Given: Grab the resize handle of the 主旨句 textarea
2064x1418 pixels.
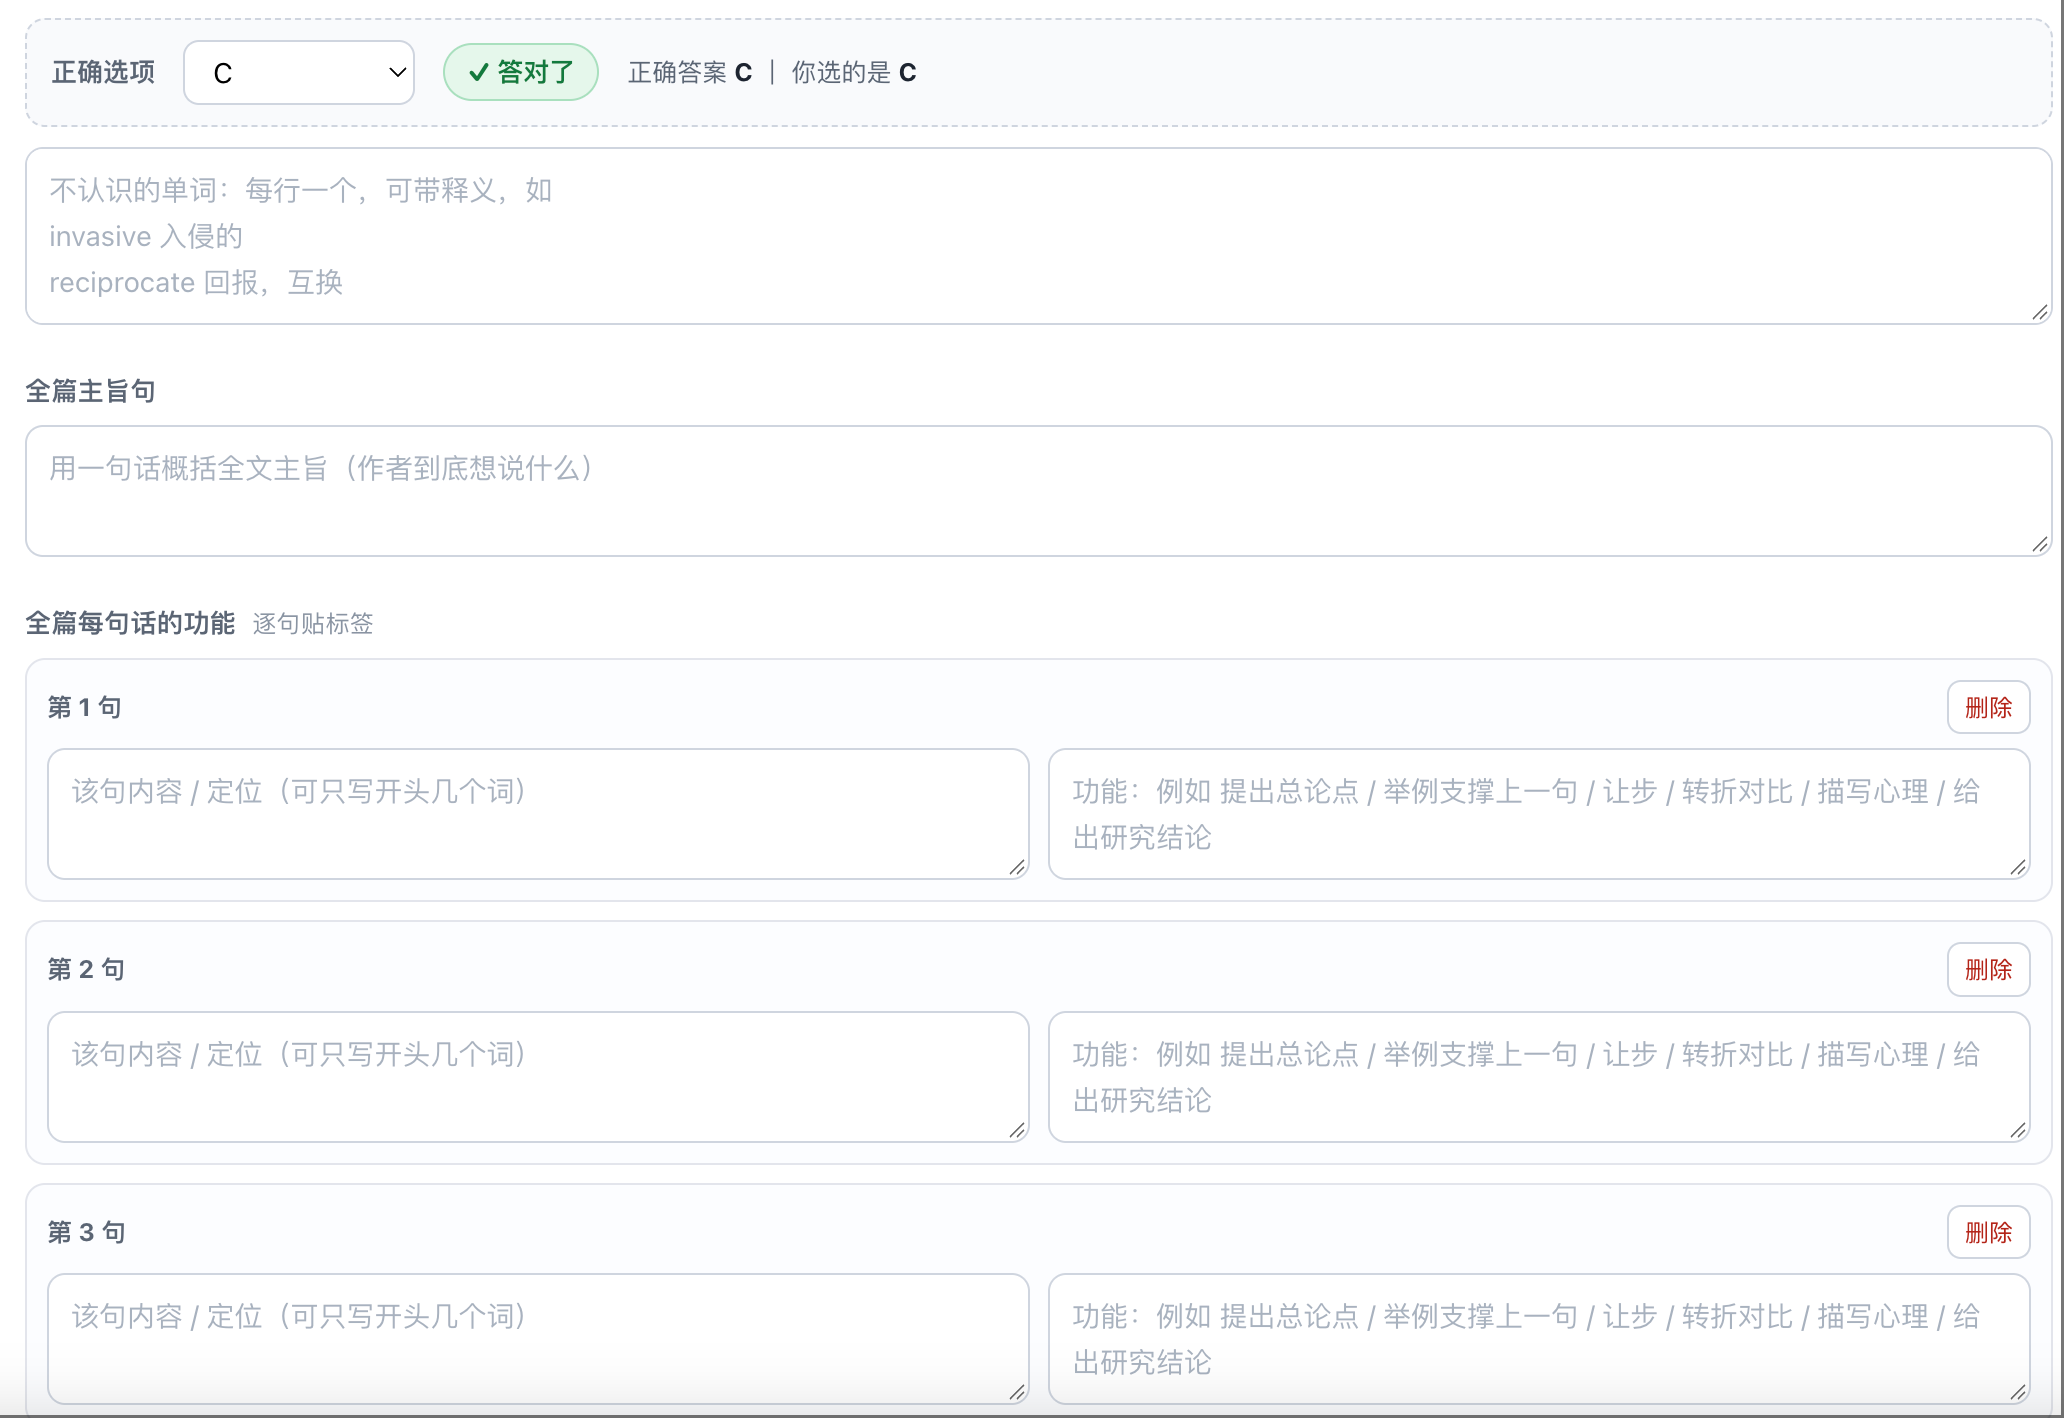Looking at the screenshot, I should (2040, 545).
